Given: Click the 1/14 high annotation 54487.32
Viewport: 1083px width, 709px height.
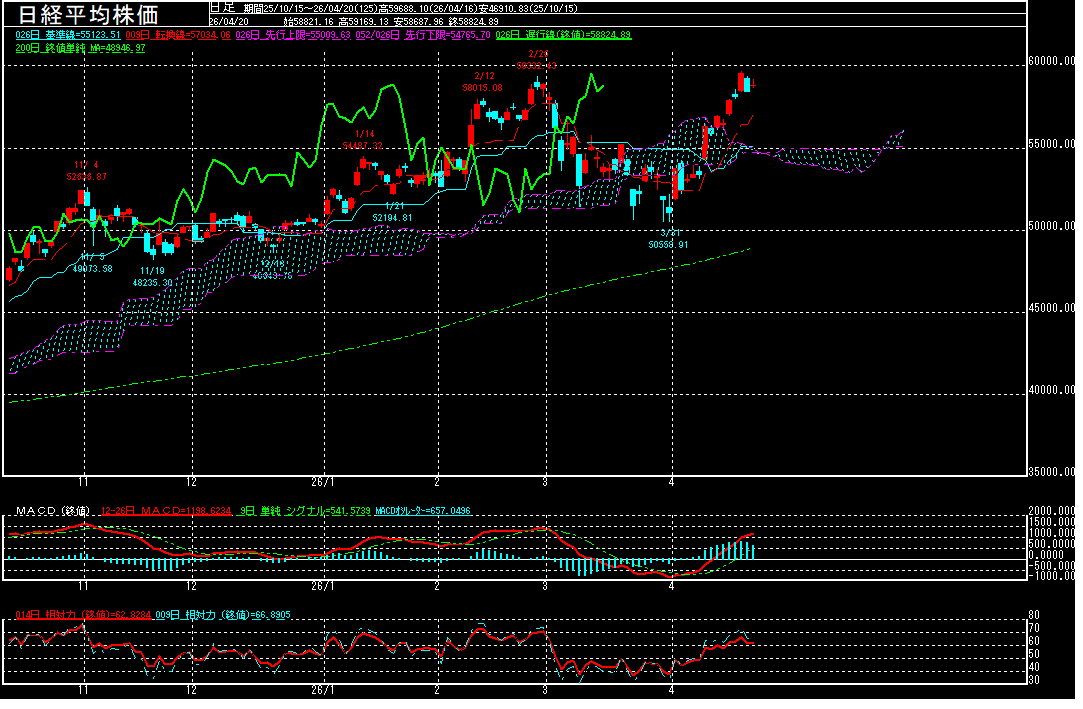Looking at the screenshot, I should point(363,146).
